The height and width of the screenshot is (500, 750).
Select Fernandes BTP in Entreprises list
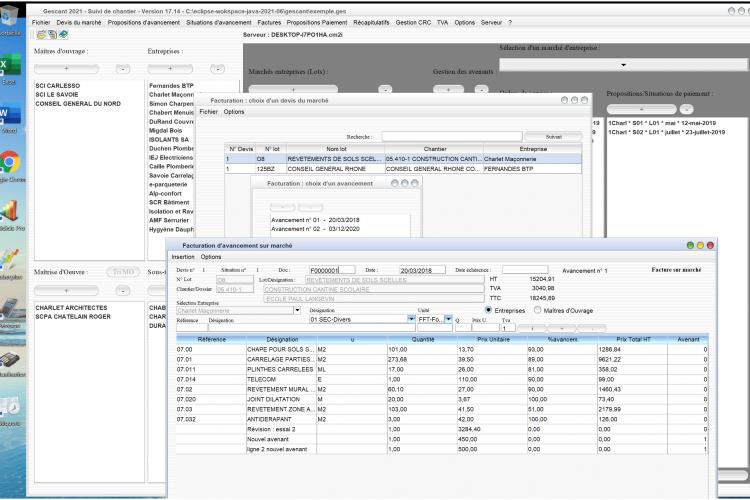click(x=171, y=86)
